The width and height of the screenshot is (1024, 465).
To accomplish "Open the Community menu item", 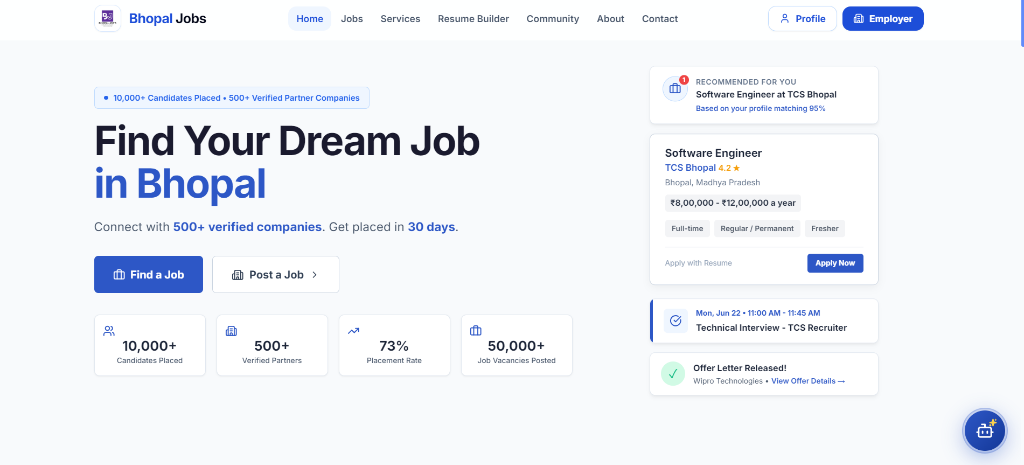I will [552, 19].
